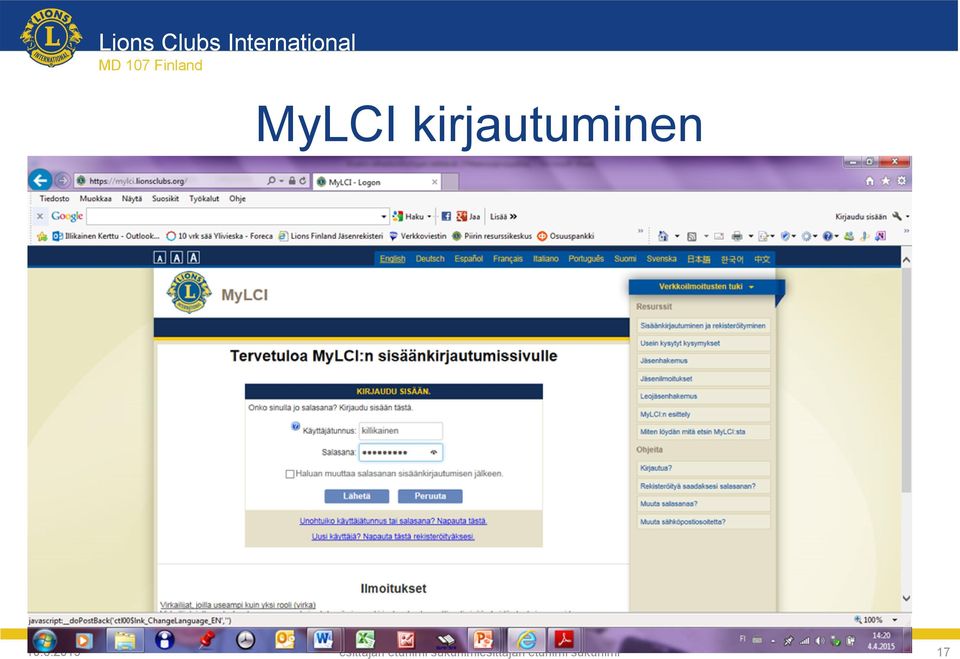
Task: Switch to Internet Explorer in taskbar
Action: pos(525,641)
